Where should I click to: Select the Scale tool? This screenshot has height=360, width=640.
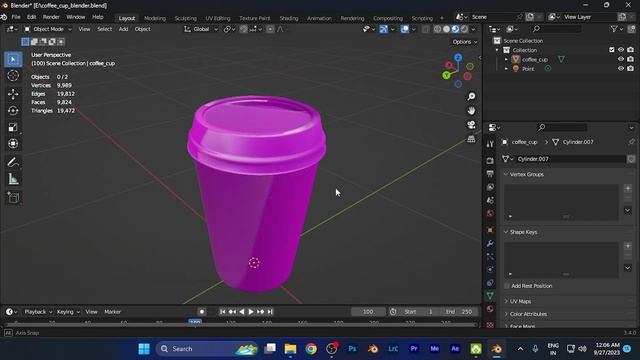click(x=13, y=127)
